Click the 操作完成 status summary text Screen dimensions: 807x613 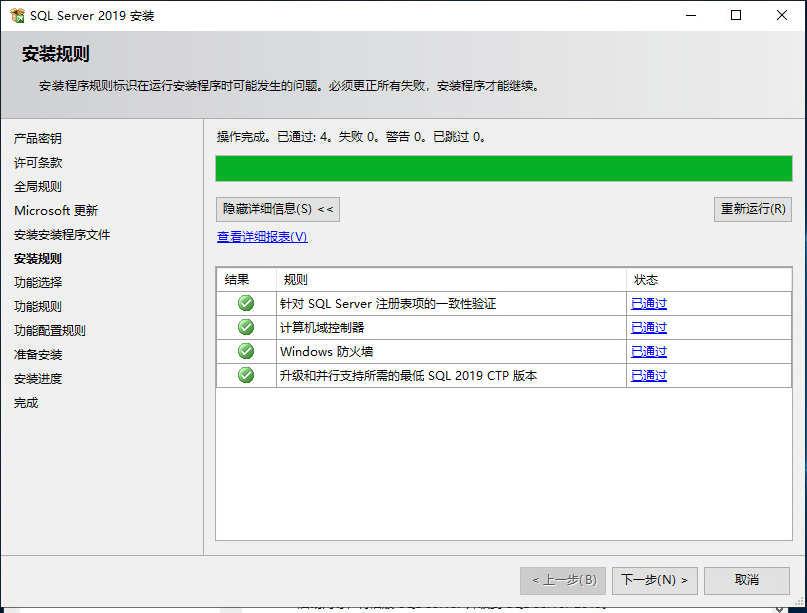[351, 137]
